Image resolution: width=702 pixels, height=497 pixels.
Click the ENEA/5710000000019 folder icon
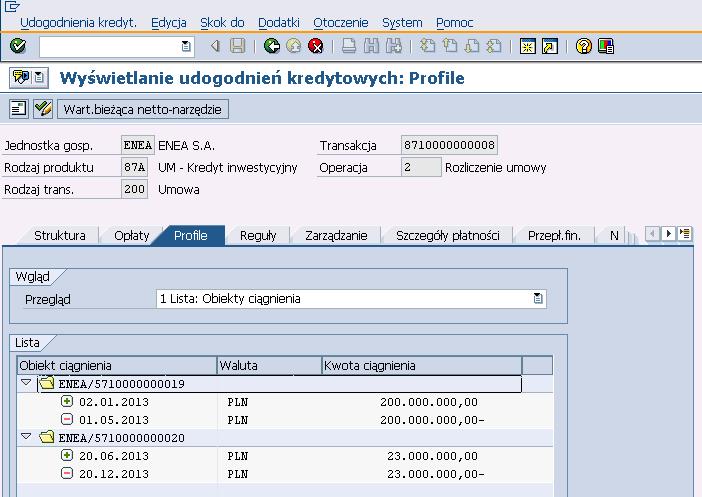46,383
